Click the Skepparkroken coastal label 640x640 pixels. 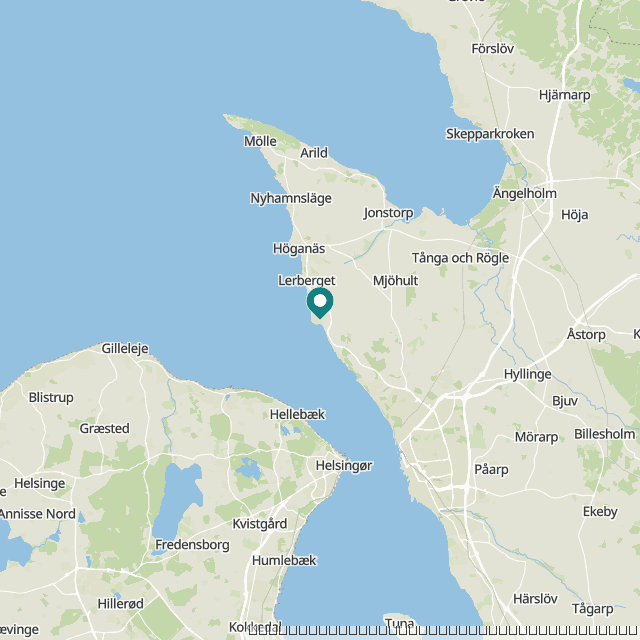[x=490, y=134]
